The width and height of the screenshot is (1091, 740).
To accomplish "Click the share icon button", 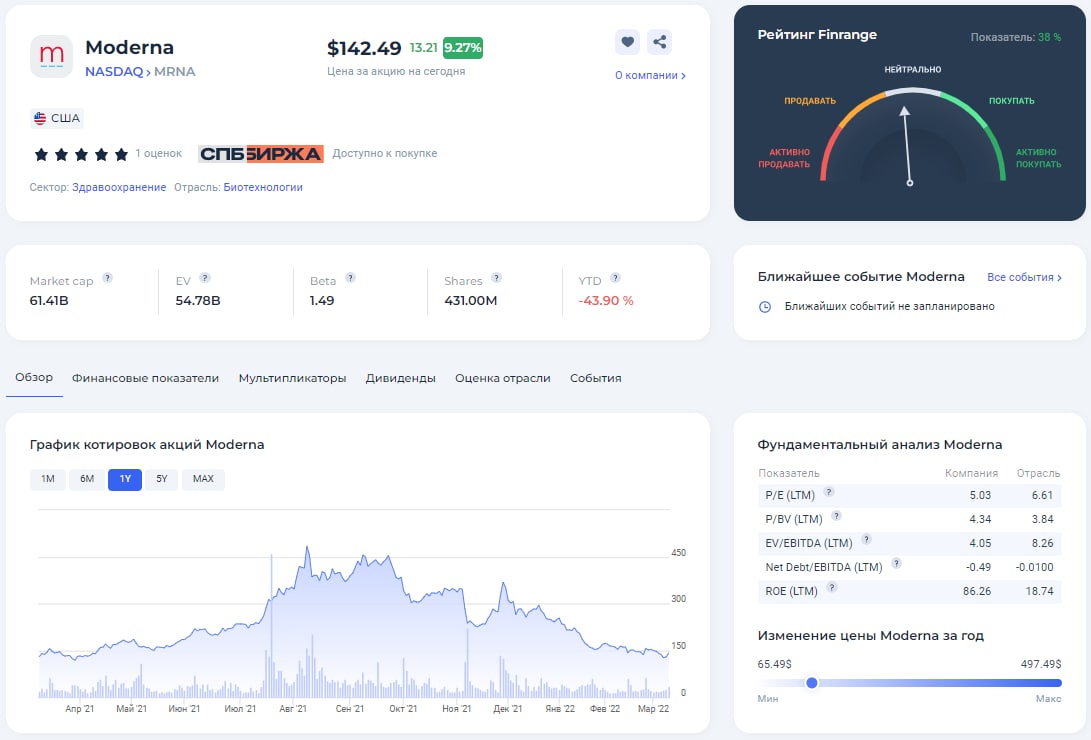I will 659,42.
